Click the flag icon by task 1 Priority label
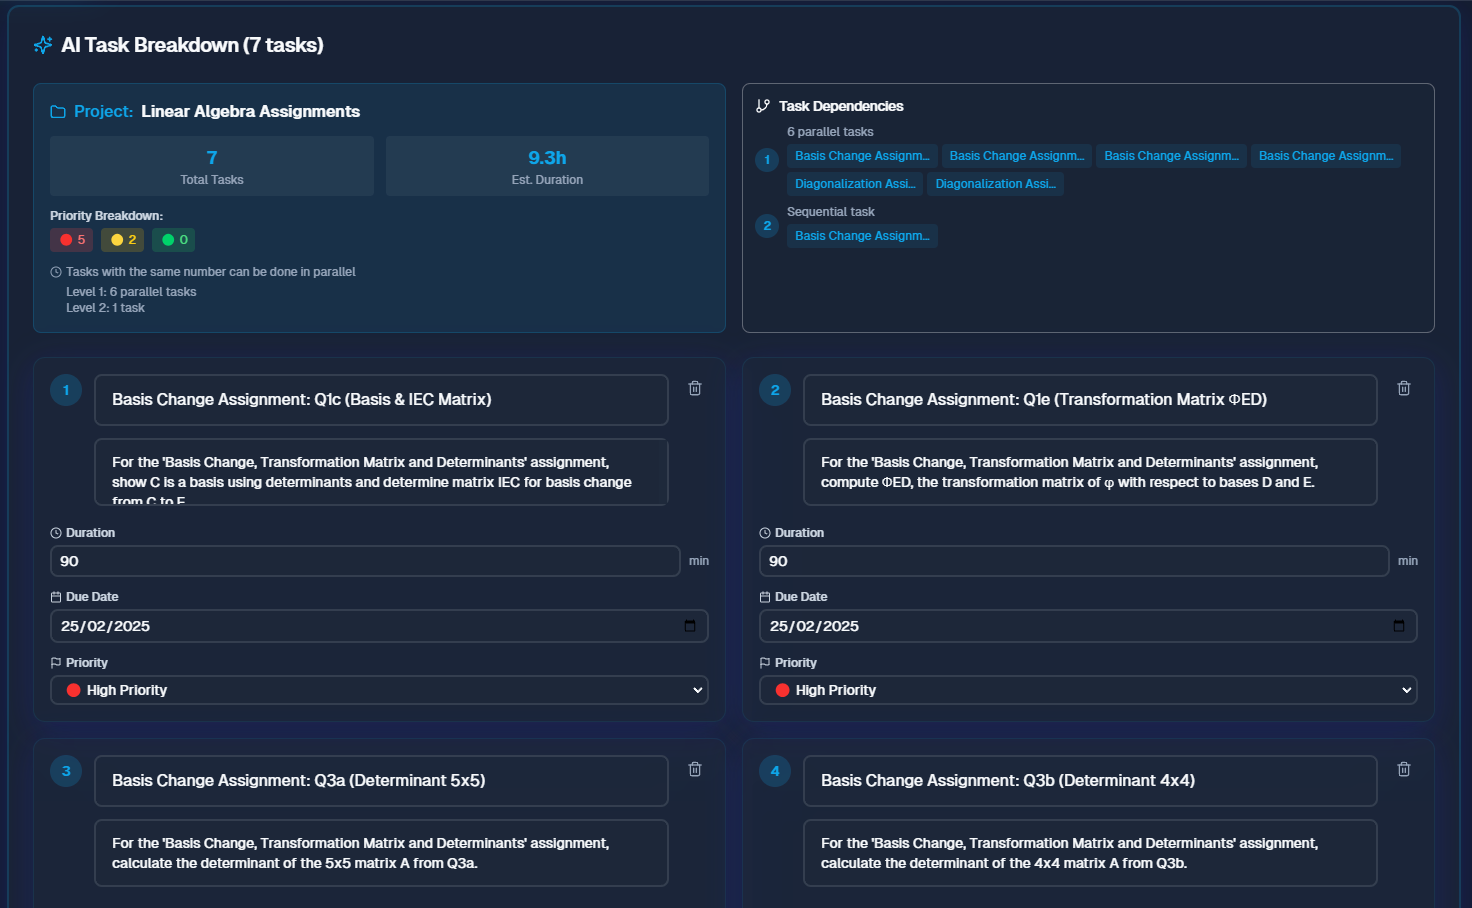Image resolution: width=1472 pixels, height=908 pixels. 56,663
